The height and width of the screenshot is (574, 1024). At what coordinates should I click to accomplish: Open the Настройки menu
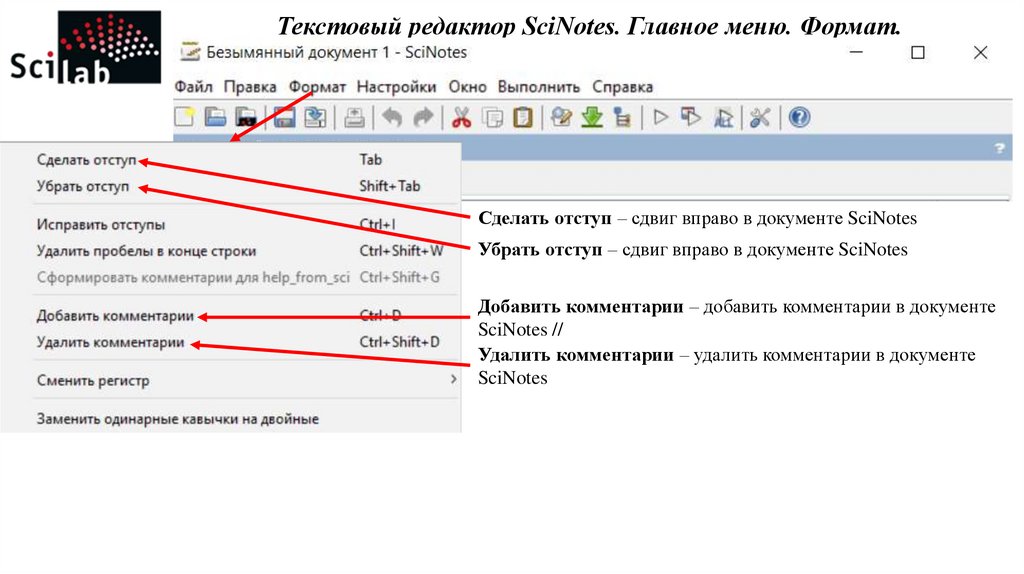point(396,87)
